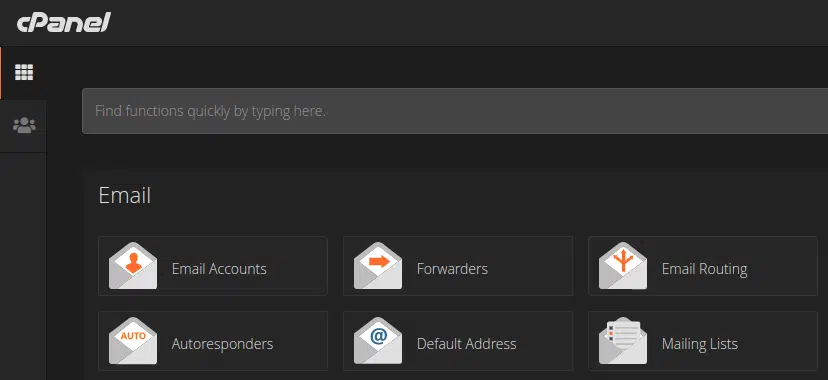Collapse the Email section heading
The width and height of the screenshot is (828, 380).
pyautogui.click(x=125, y=195)
